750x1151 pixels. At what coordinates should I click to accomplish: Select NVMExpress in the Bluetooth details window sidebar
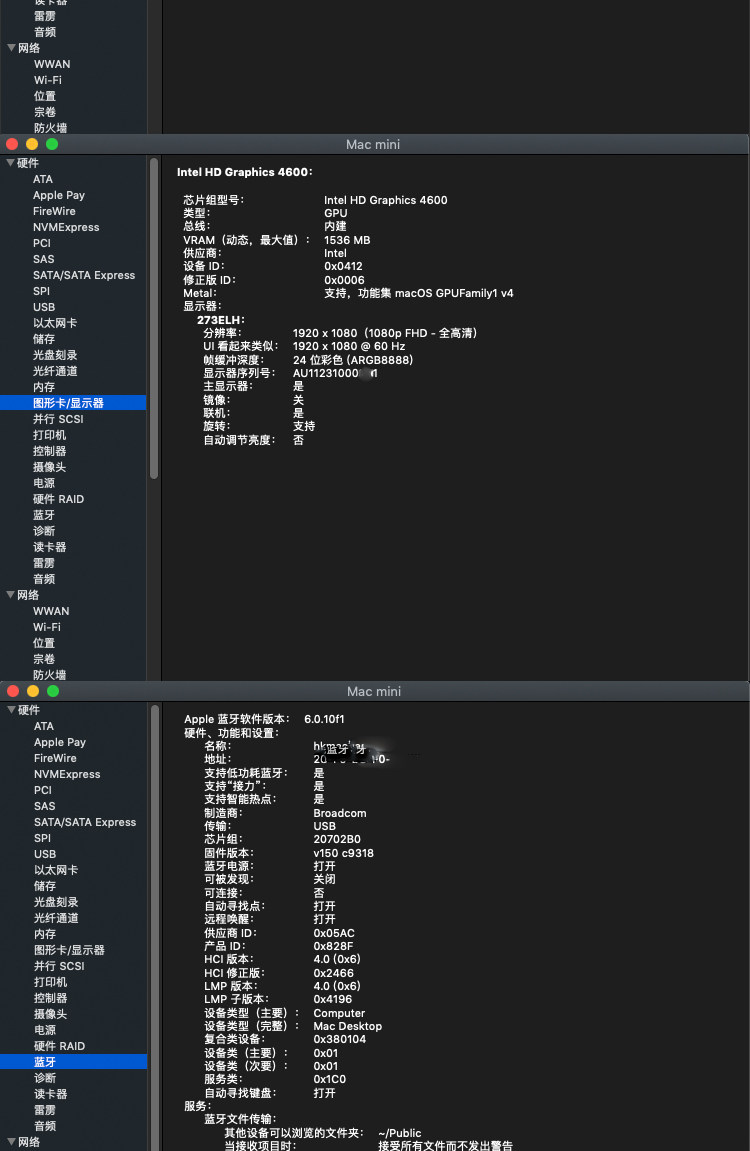67,774
